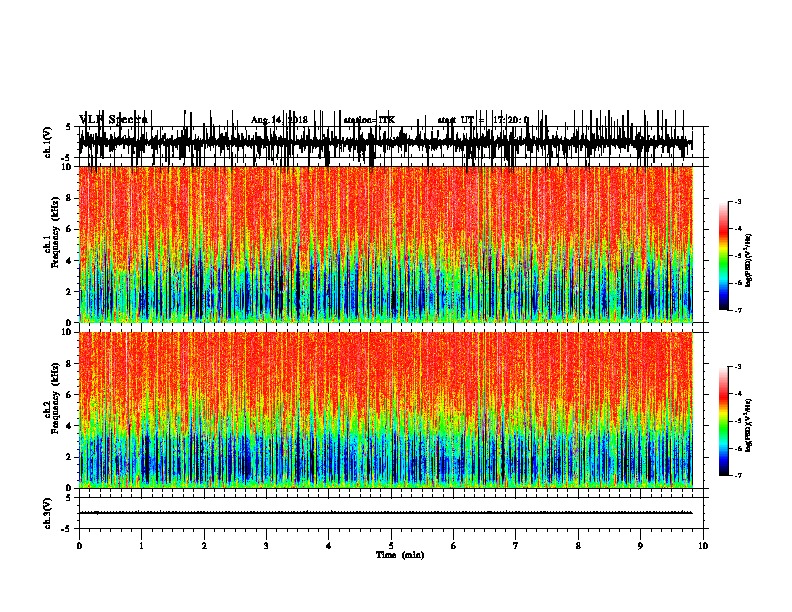792x612 pixels.
Task: Click ch.2 colorbar log(PSD) units label
Action: 749,425
